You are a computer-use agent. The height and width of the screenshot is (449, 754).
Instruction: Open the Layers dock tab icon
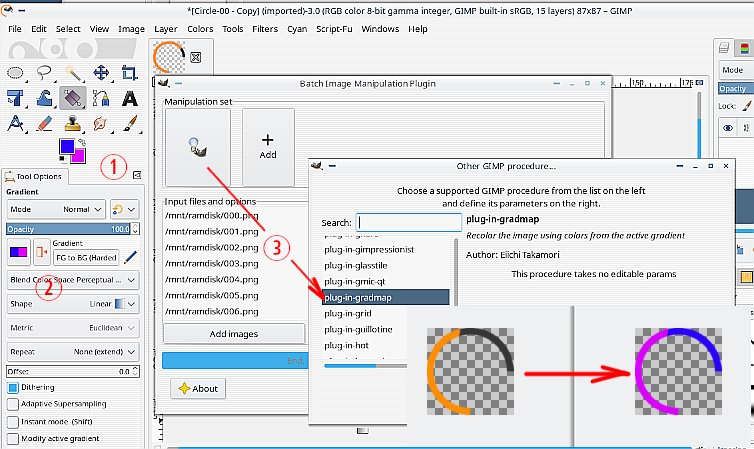pyautogui.click(x=724, y=48)
